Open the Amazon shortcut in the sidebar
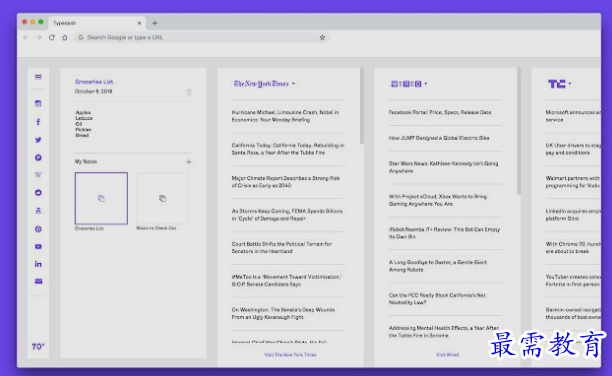 (38, 211)
